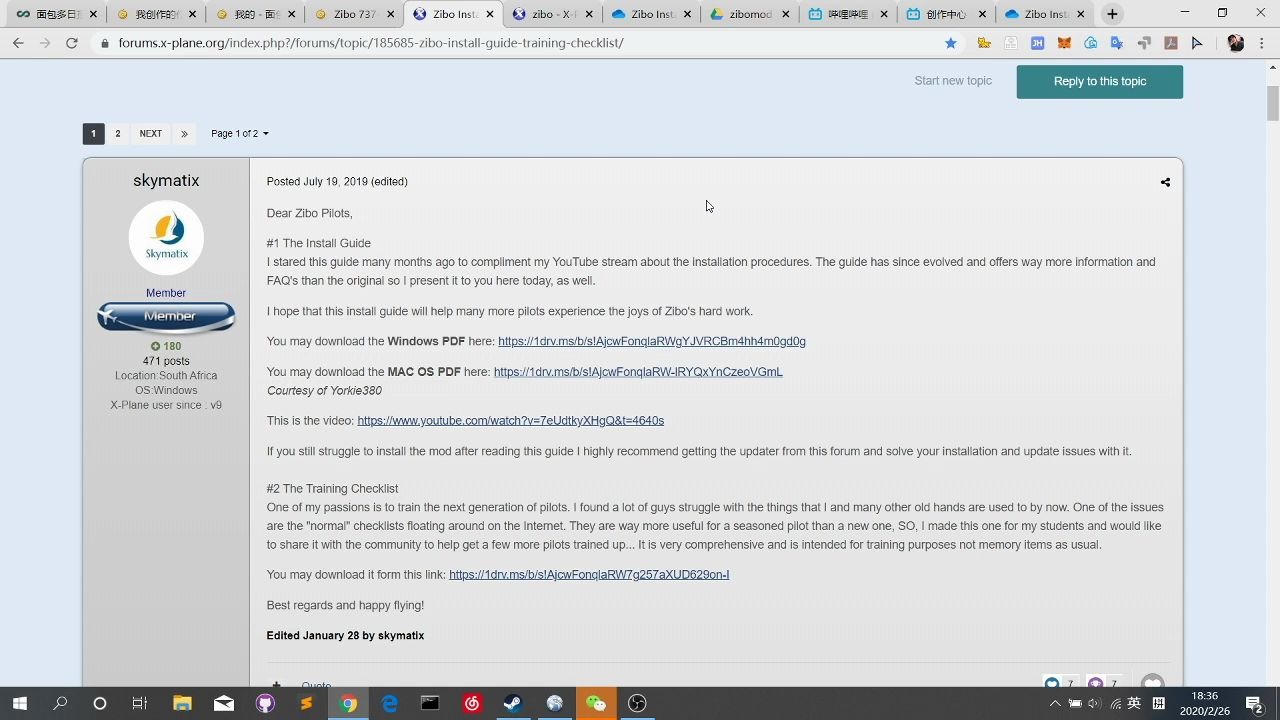Click the browser back arrow
This screenshot has width=1280, height=720.
18,43
